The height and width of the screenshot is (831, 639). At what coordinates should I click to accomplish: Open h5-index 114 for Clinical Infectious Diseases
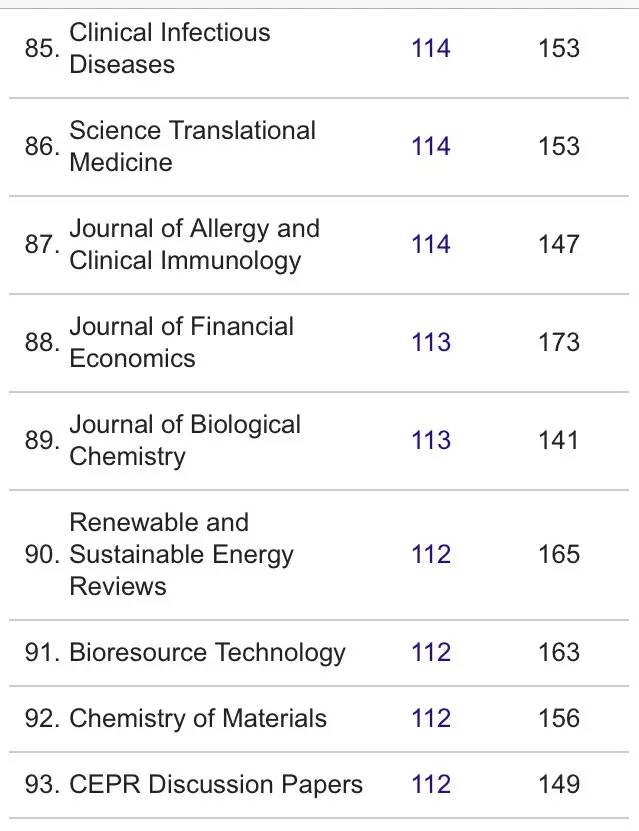[430, 48]
